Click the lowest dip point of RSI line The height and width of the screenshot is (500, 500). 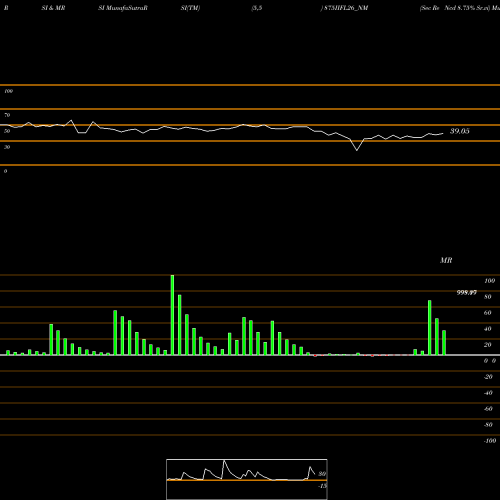(357, 150)
